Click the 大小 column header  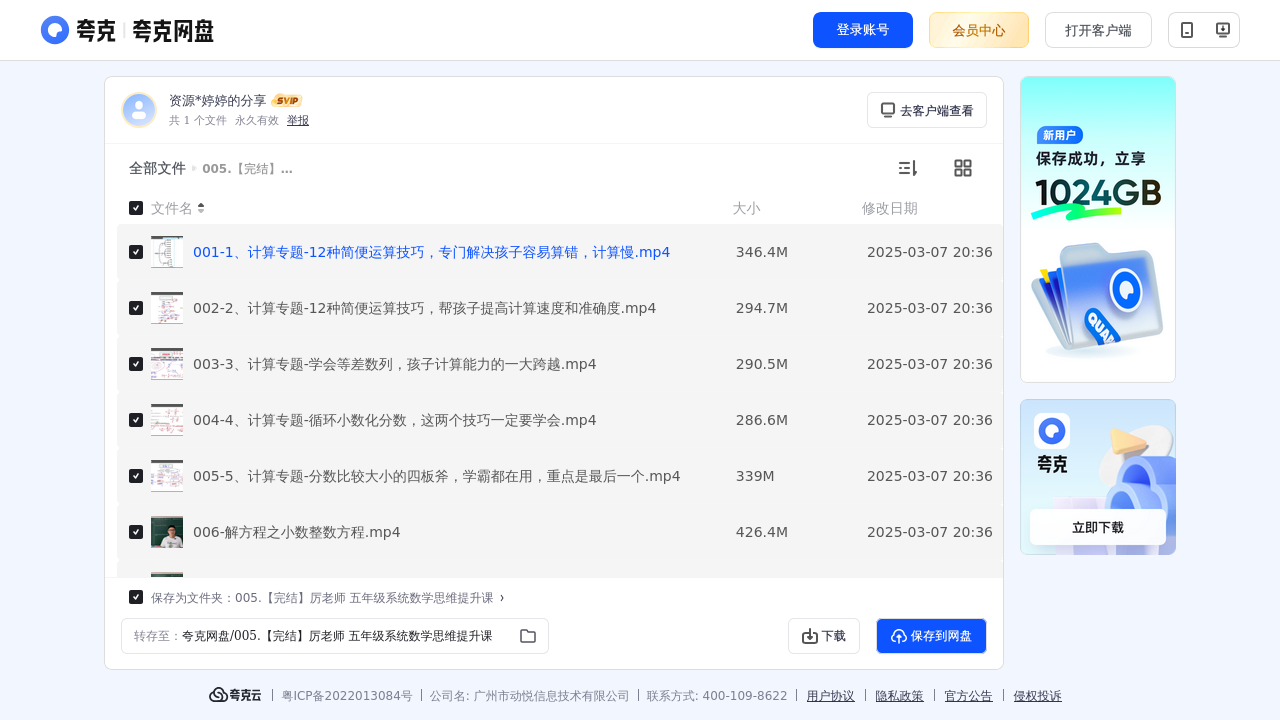pyautogui.click(x=746, y=208)
